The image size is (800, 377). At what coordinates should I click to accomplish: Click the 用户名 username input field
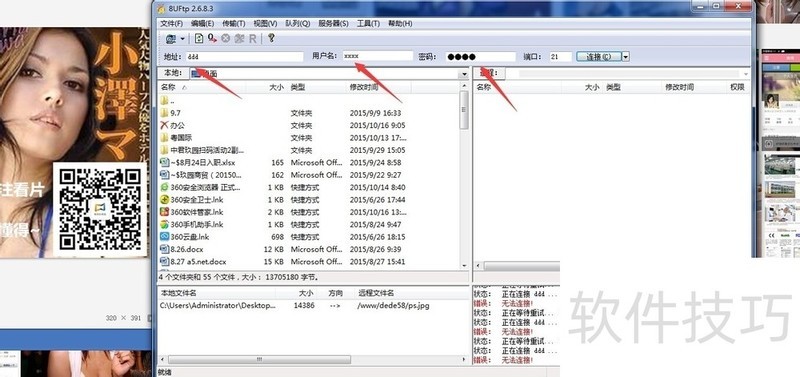point(377,56)
